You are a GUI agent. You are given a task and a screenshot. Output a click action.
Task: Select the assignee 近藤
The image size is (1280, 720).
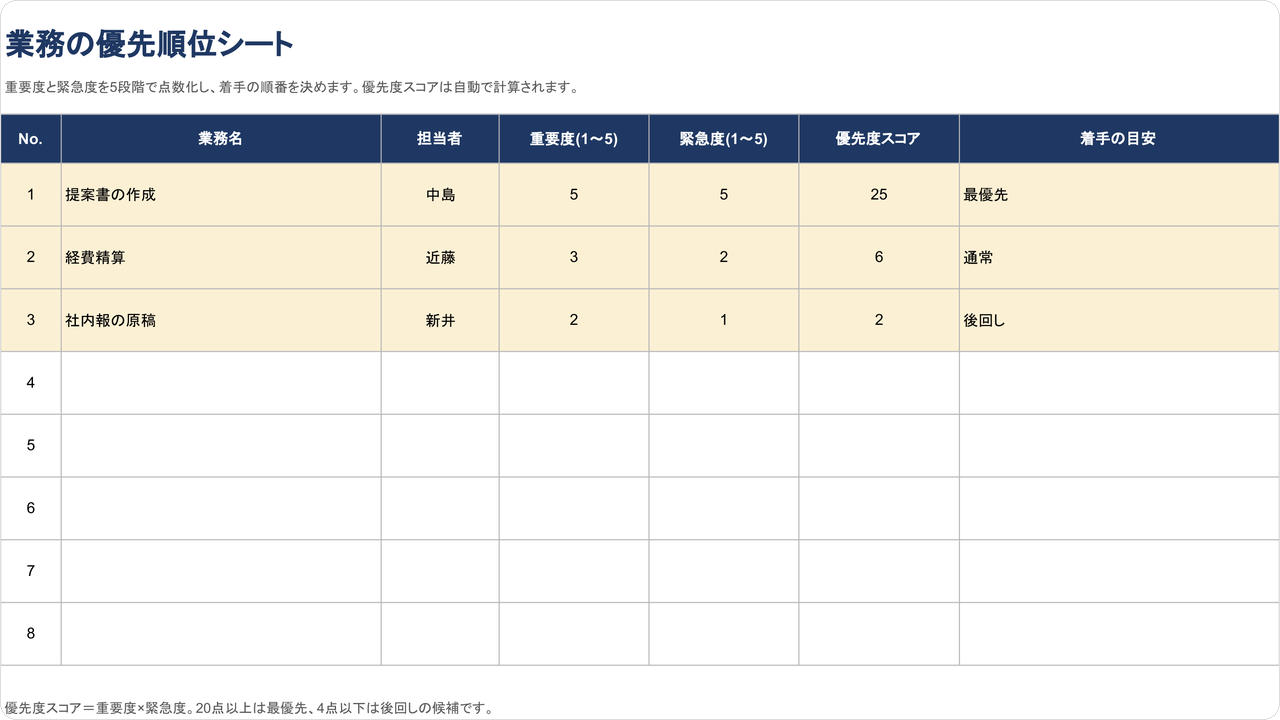point(440,258)
